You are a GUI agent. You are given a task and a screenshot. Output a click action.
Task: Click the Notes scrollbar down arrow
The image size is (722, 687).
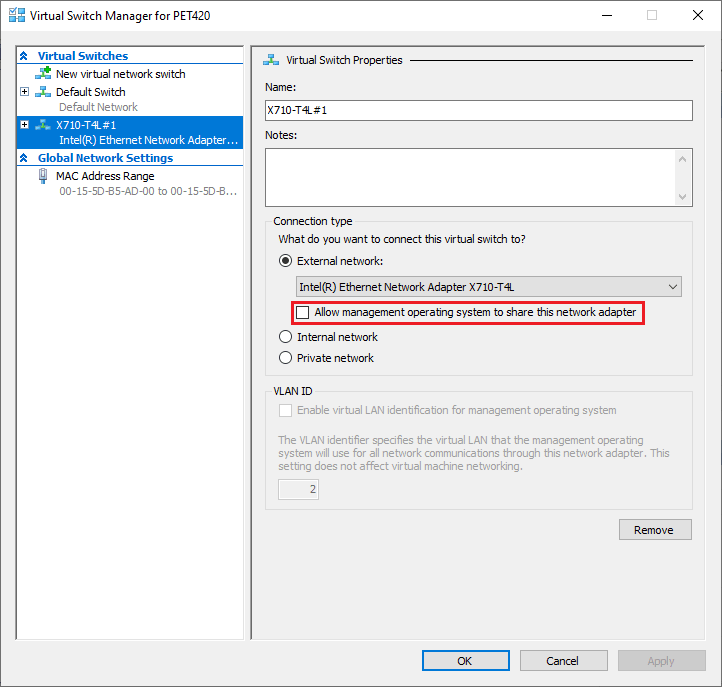click(682, 197)
